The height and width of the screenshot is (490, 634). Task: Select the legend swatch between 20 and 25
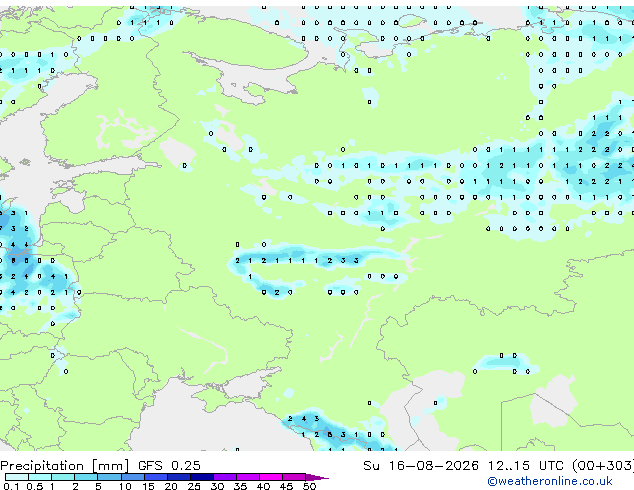tap(179, 477)
